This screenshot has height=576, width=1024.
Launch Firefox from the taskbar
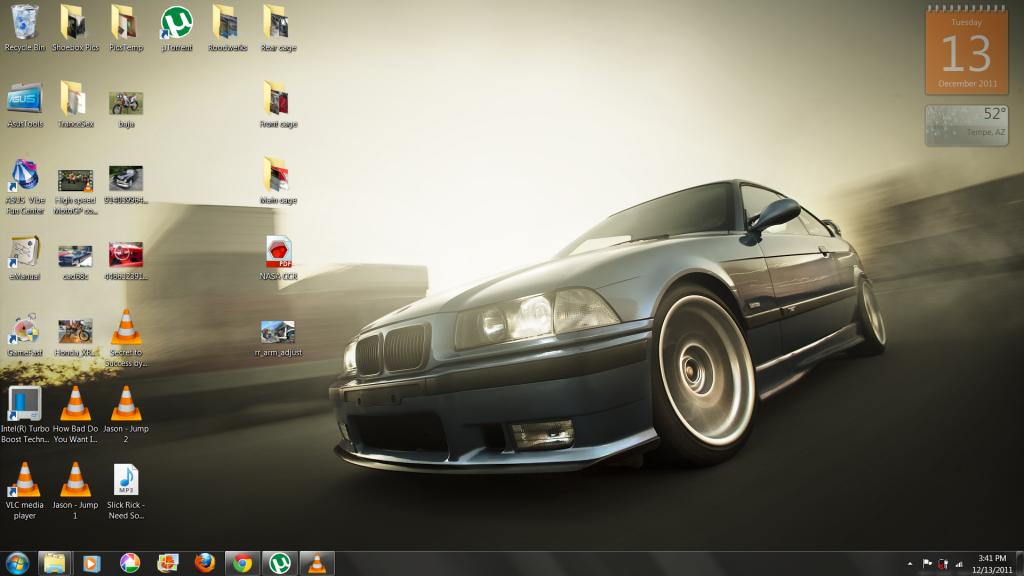[205, 562]
